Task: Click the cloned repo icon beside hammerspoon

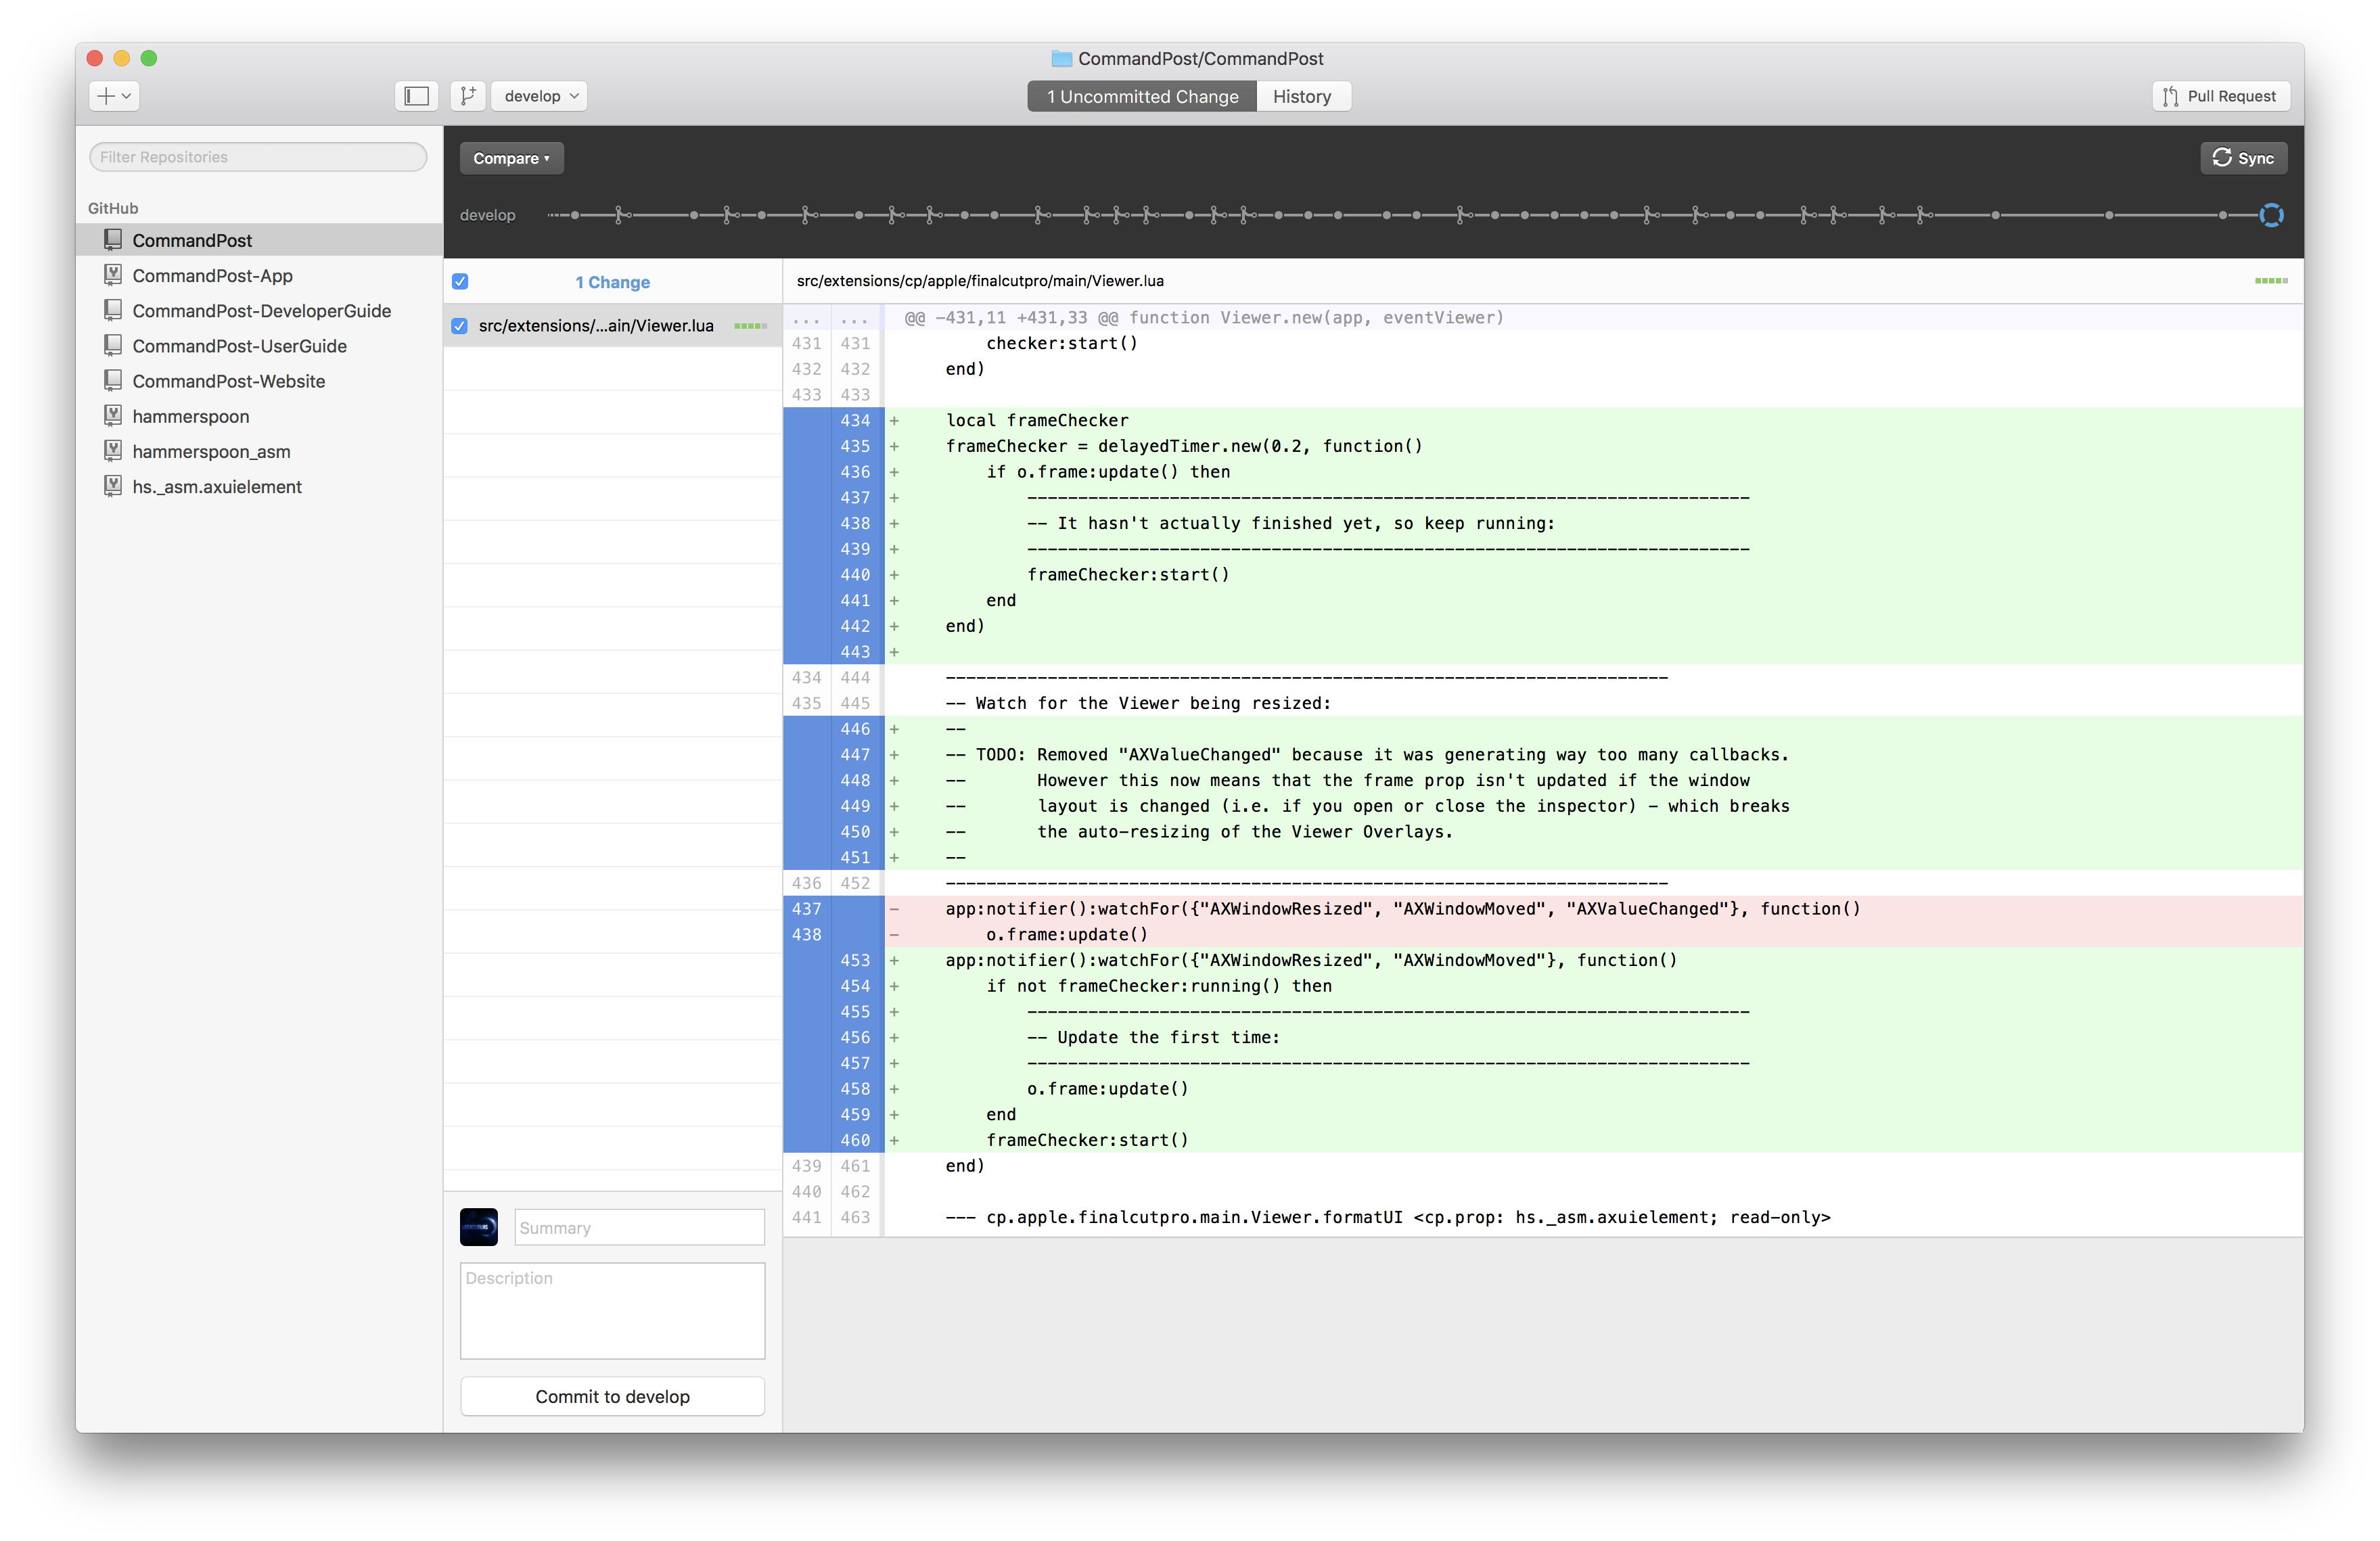Action: (x=112, y=416)
